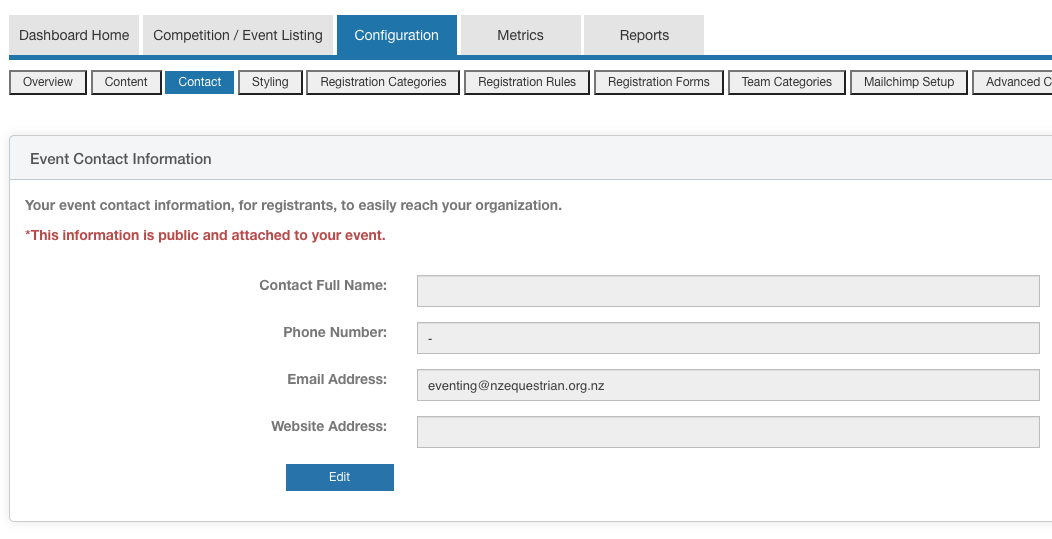Click the Contact Full Name field
Viewport: 1052px width, 539px height.
point(728,291)
